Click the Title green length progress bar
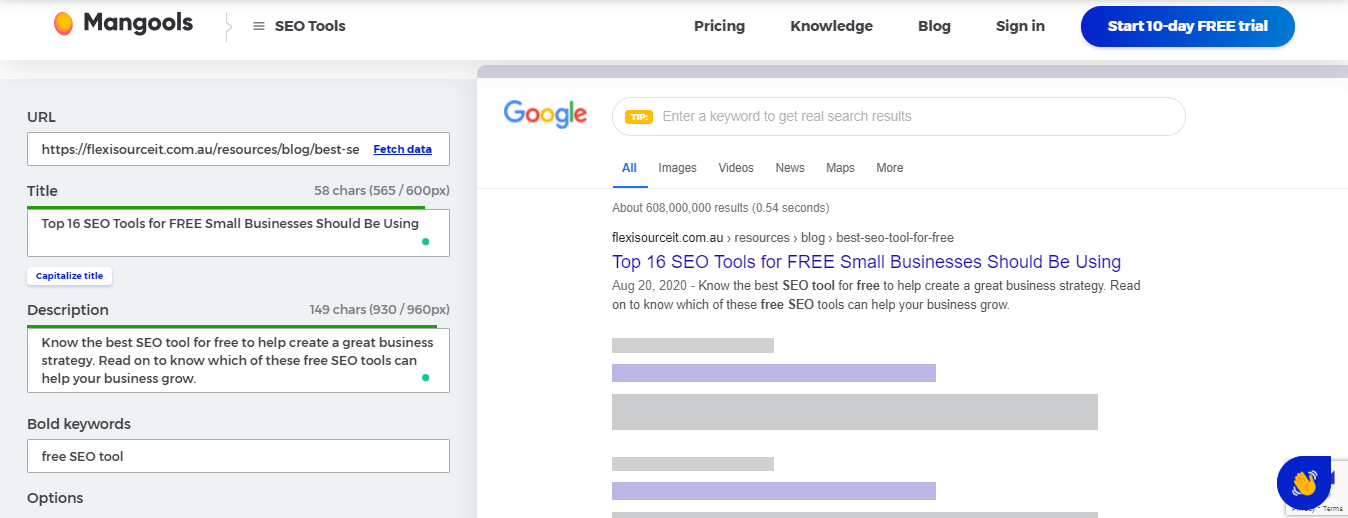This screenshot has width=1348, height=518. [x=226, y=207]
